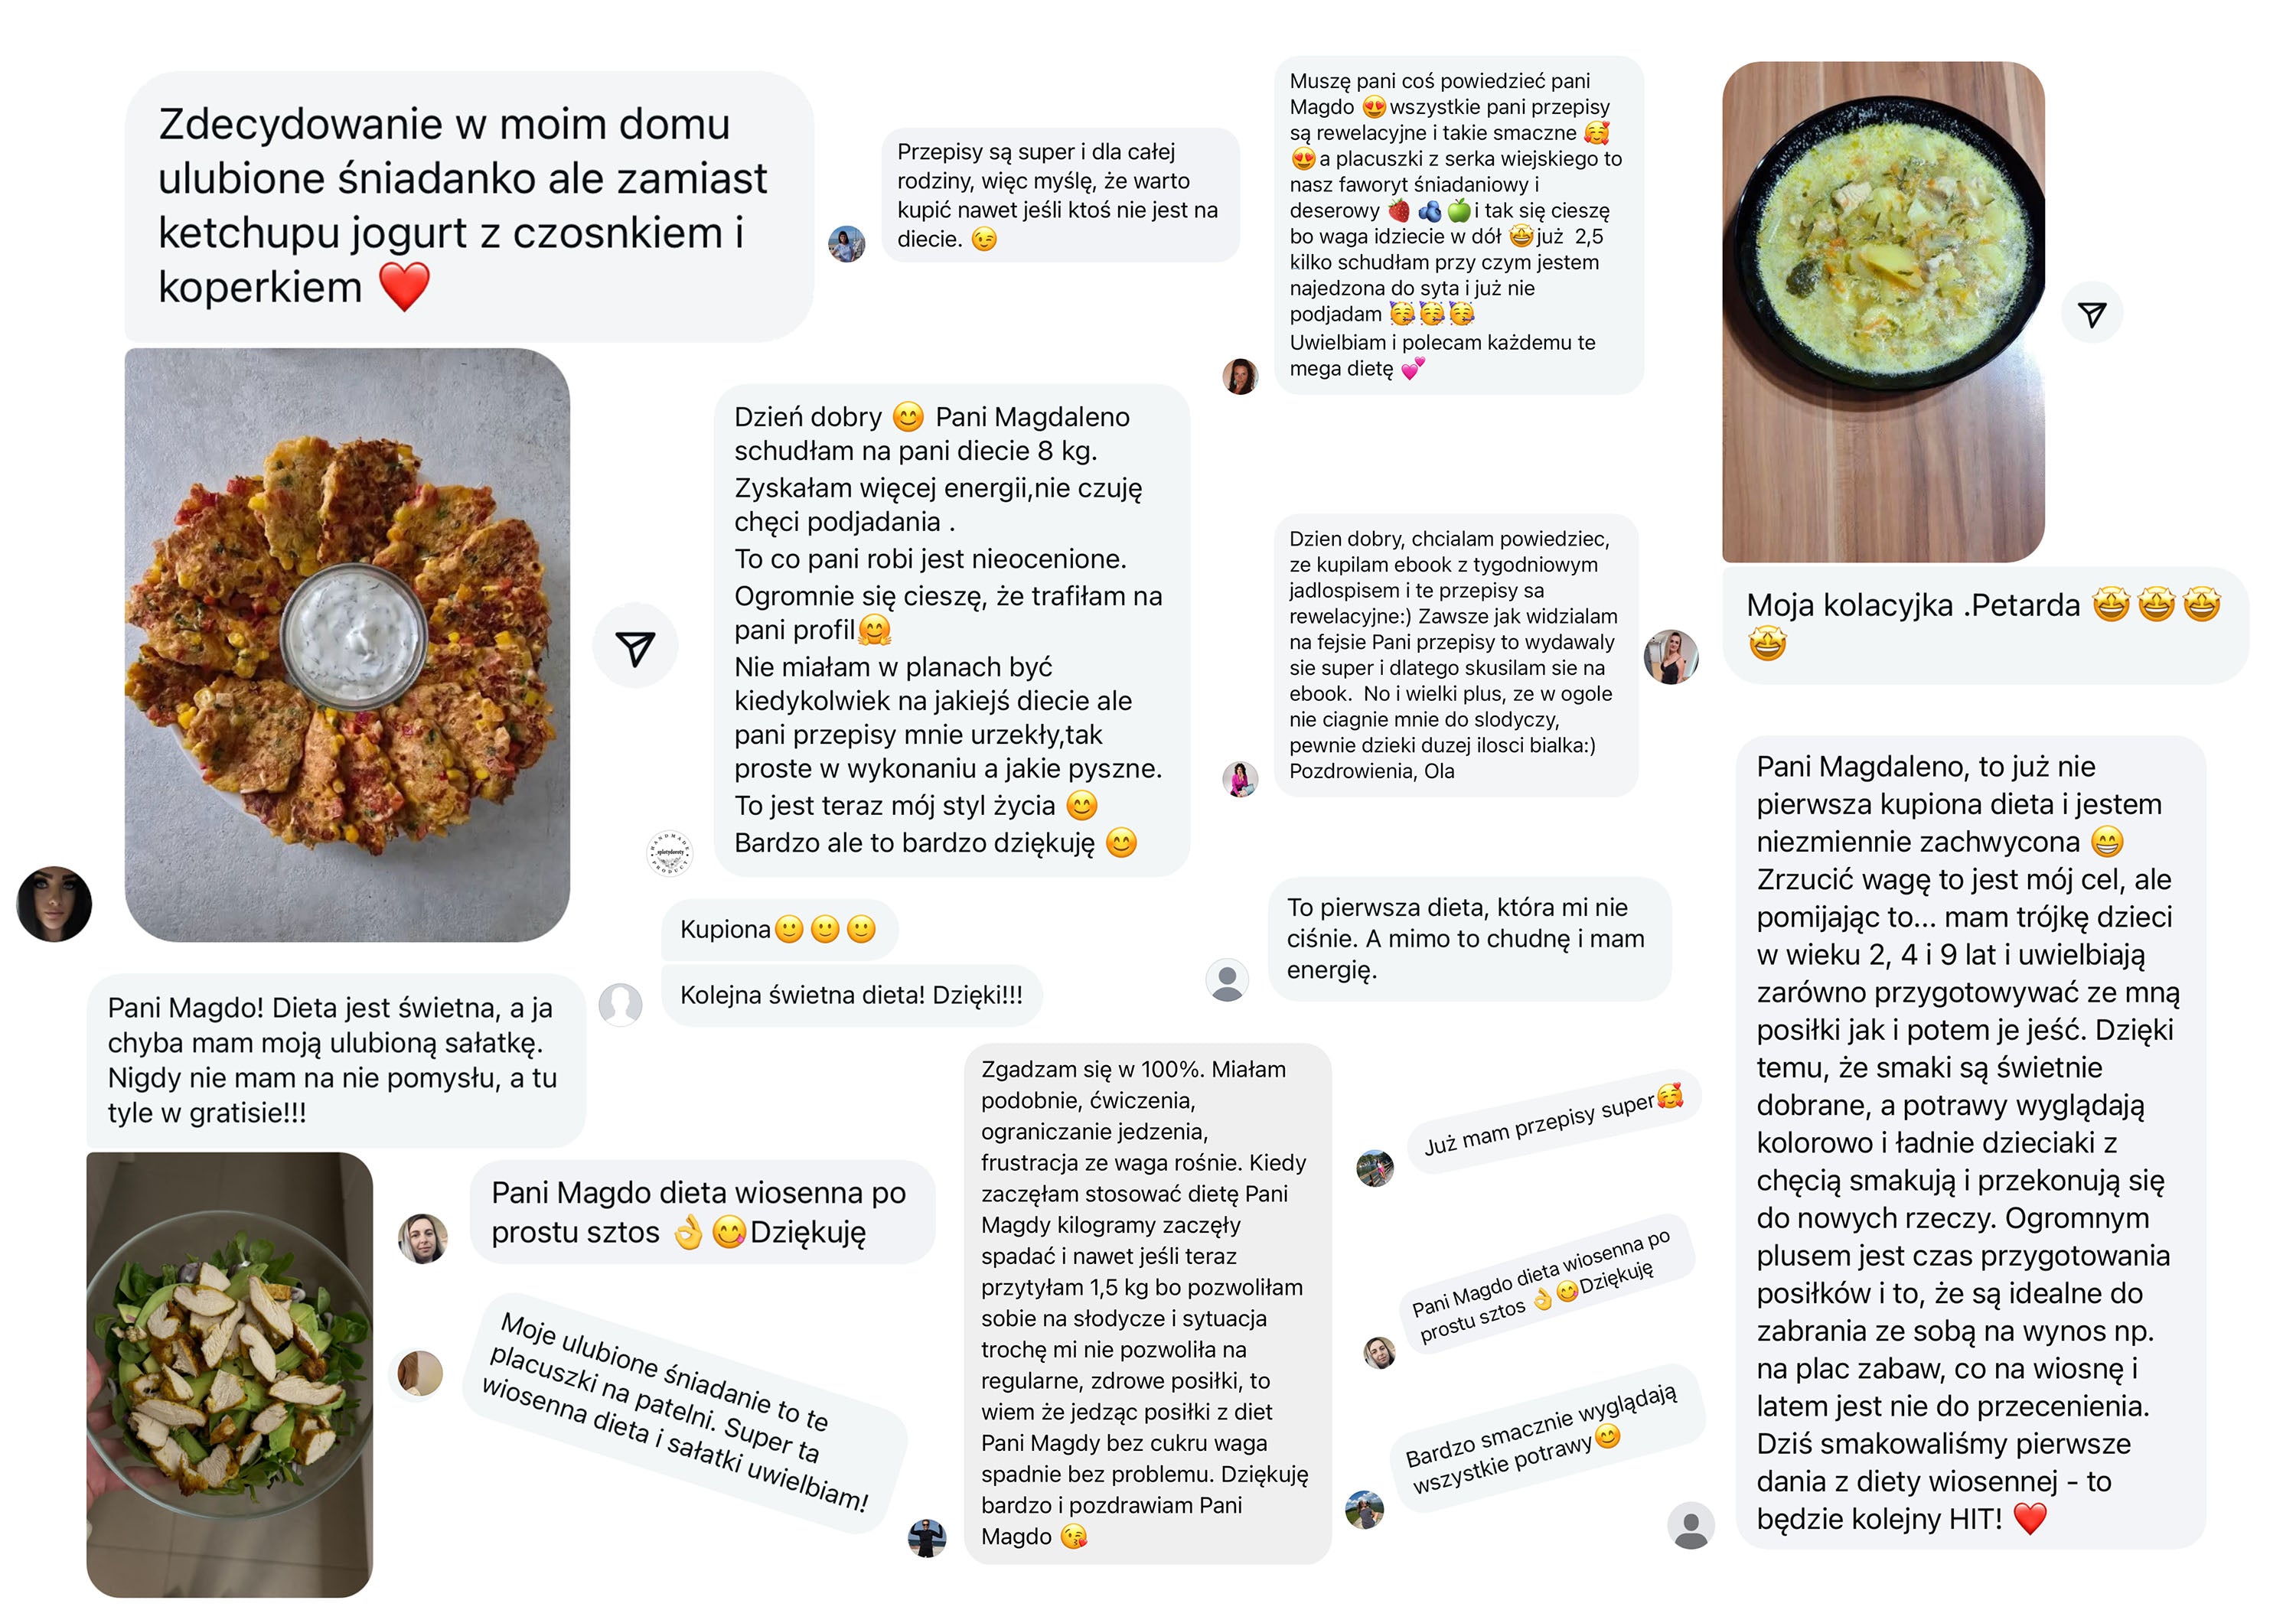Screen dimensions: 2296x1623
Task: Click the 'Moja kolacyjka .Petarda' message bubble
Action: pos(1985,625)
